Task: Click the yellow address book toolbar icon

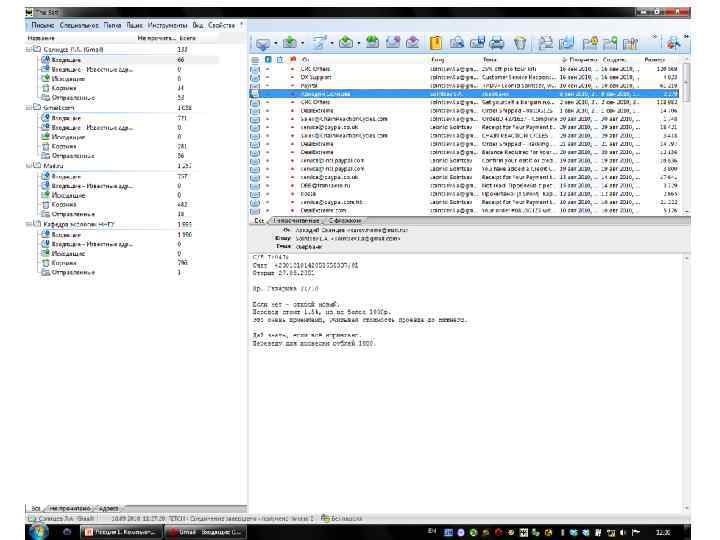Action: (436, 43)
